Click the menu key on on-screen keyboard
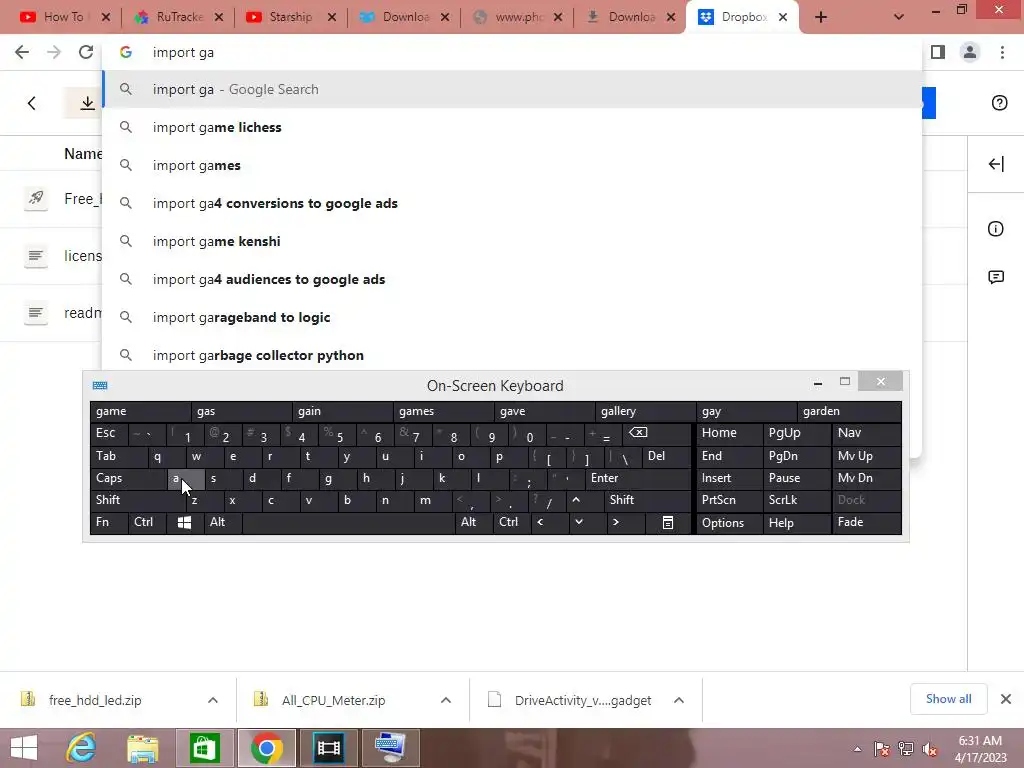This screenshot has height=768, width=1024. (667, 522)
